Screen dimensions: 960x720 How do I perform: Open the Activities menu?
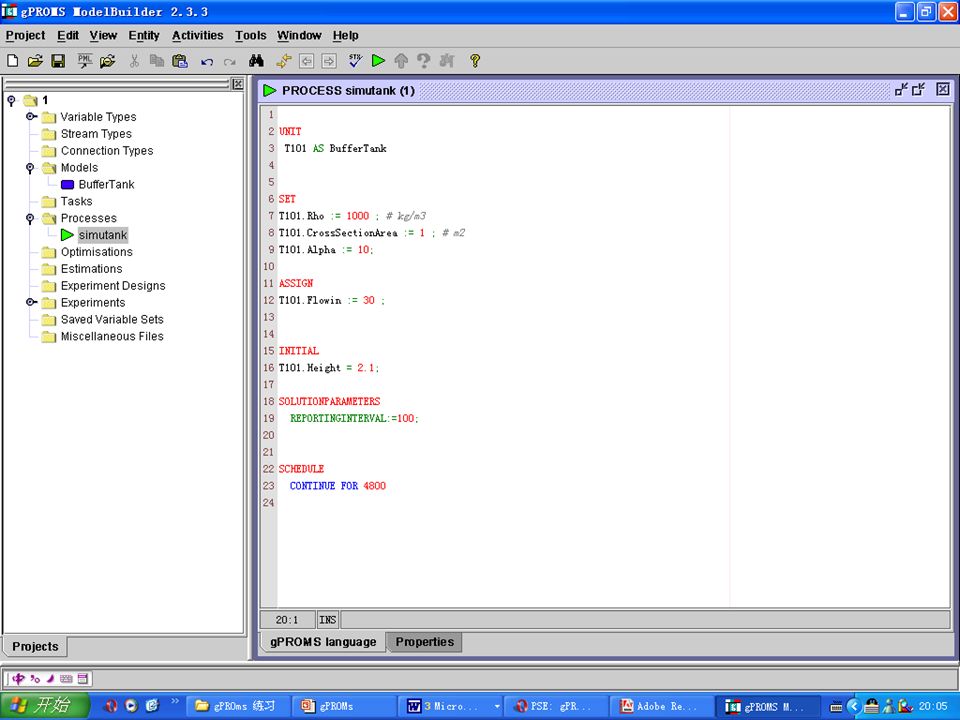coord(197,36)
